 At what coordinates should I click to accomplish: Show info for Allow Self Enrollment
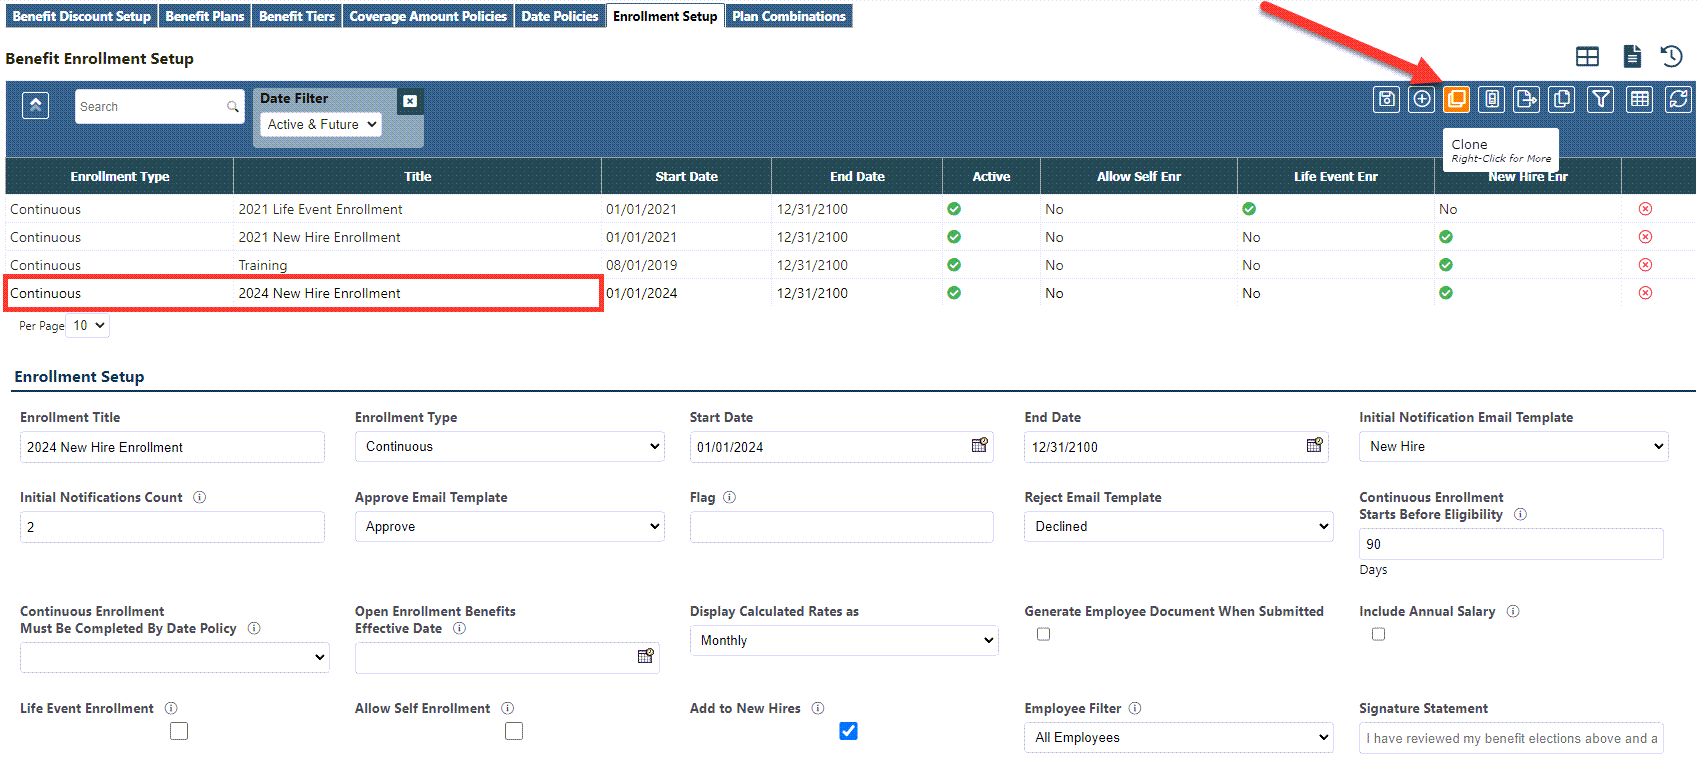tap(507, 708)
